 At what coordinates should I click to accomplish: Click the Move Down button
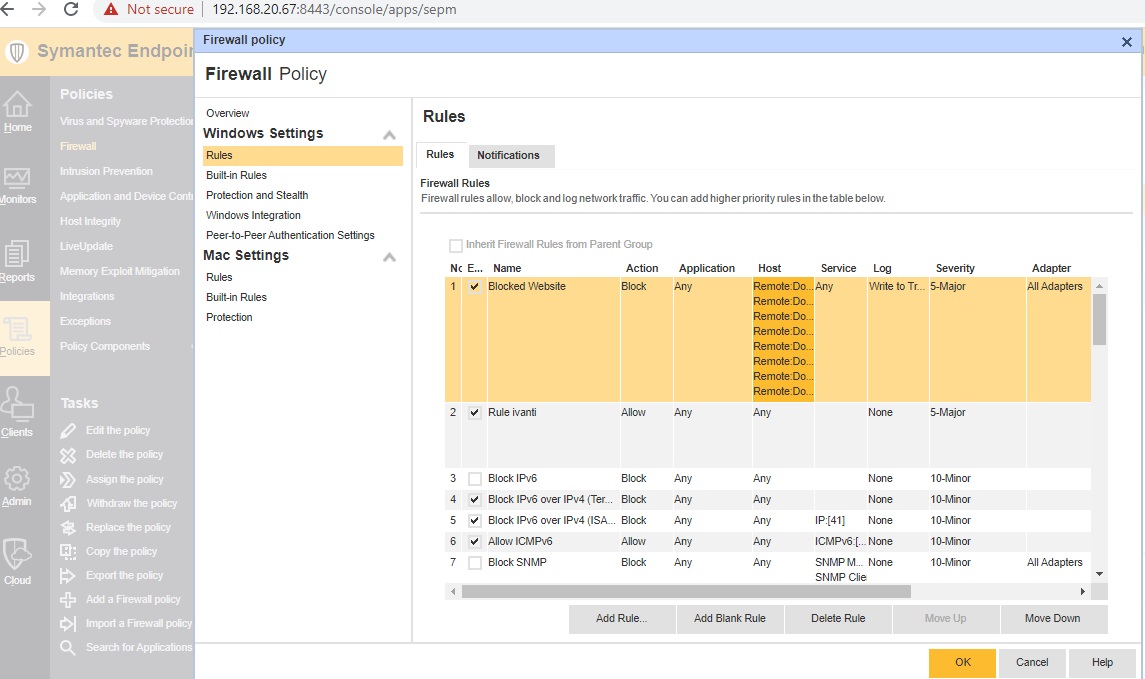click(1053, 619)
